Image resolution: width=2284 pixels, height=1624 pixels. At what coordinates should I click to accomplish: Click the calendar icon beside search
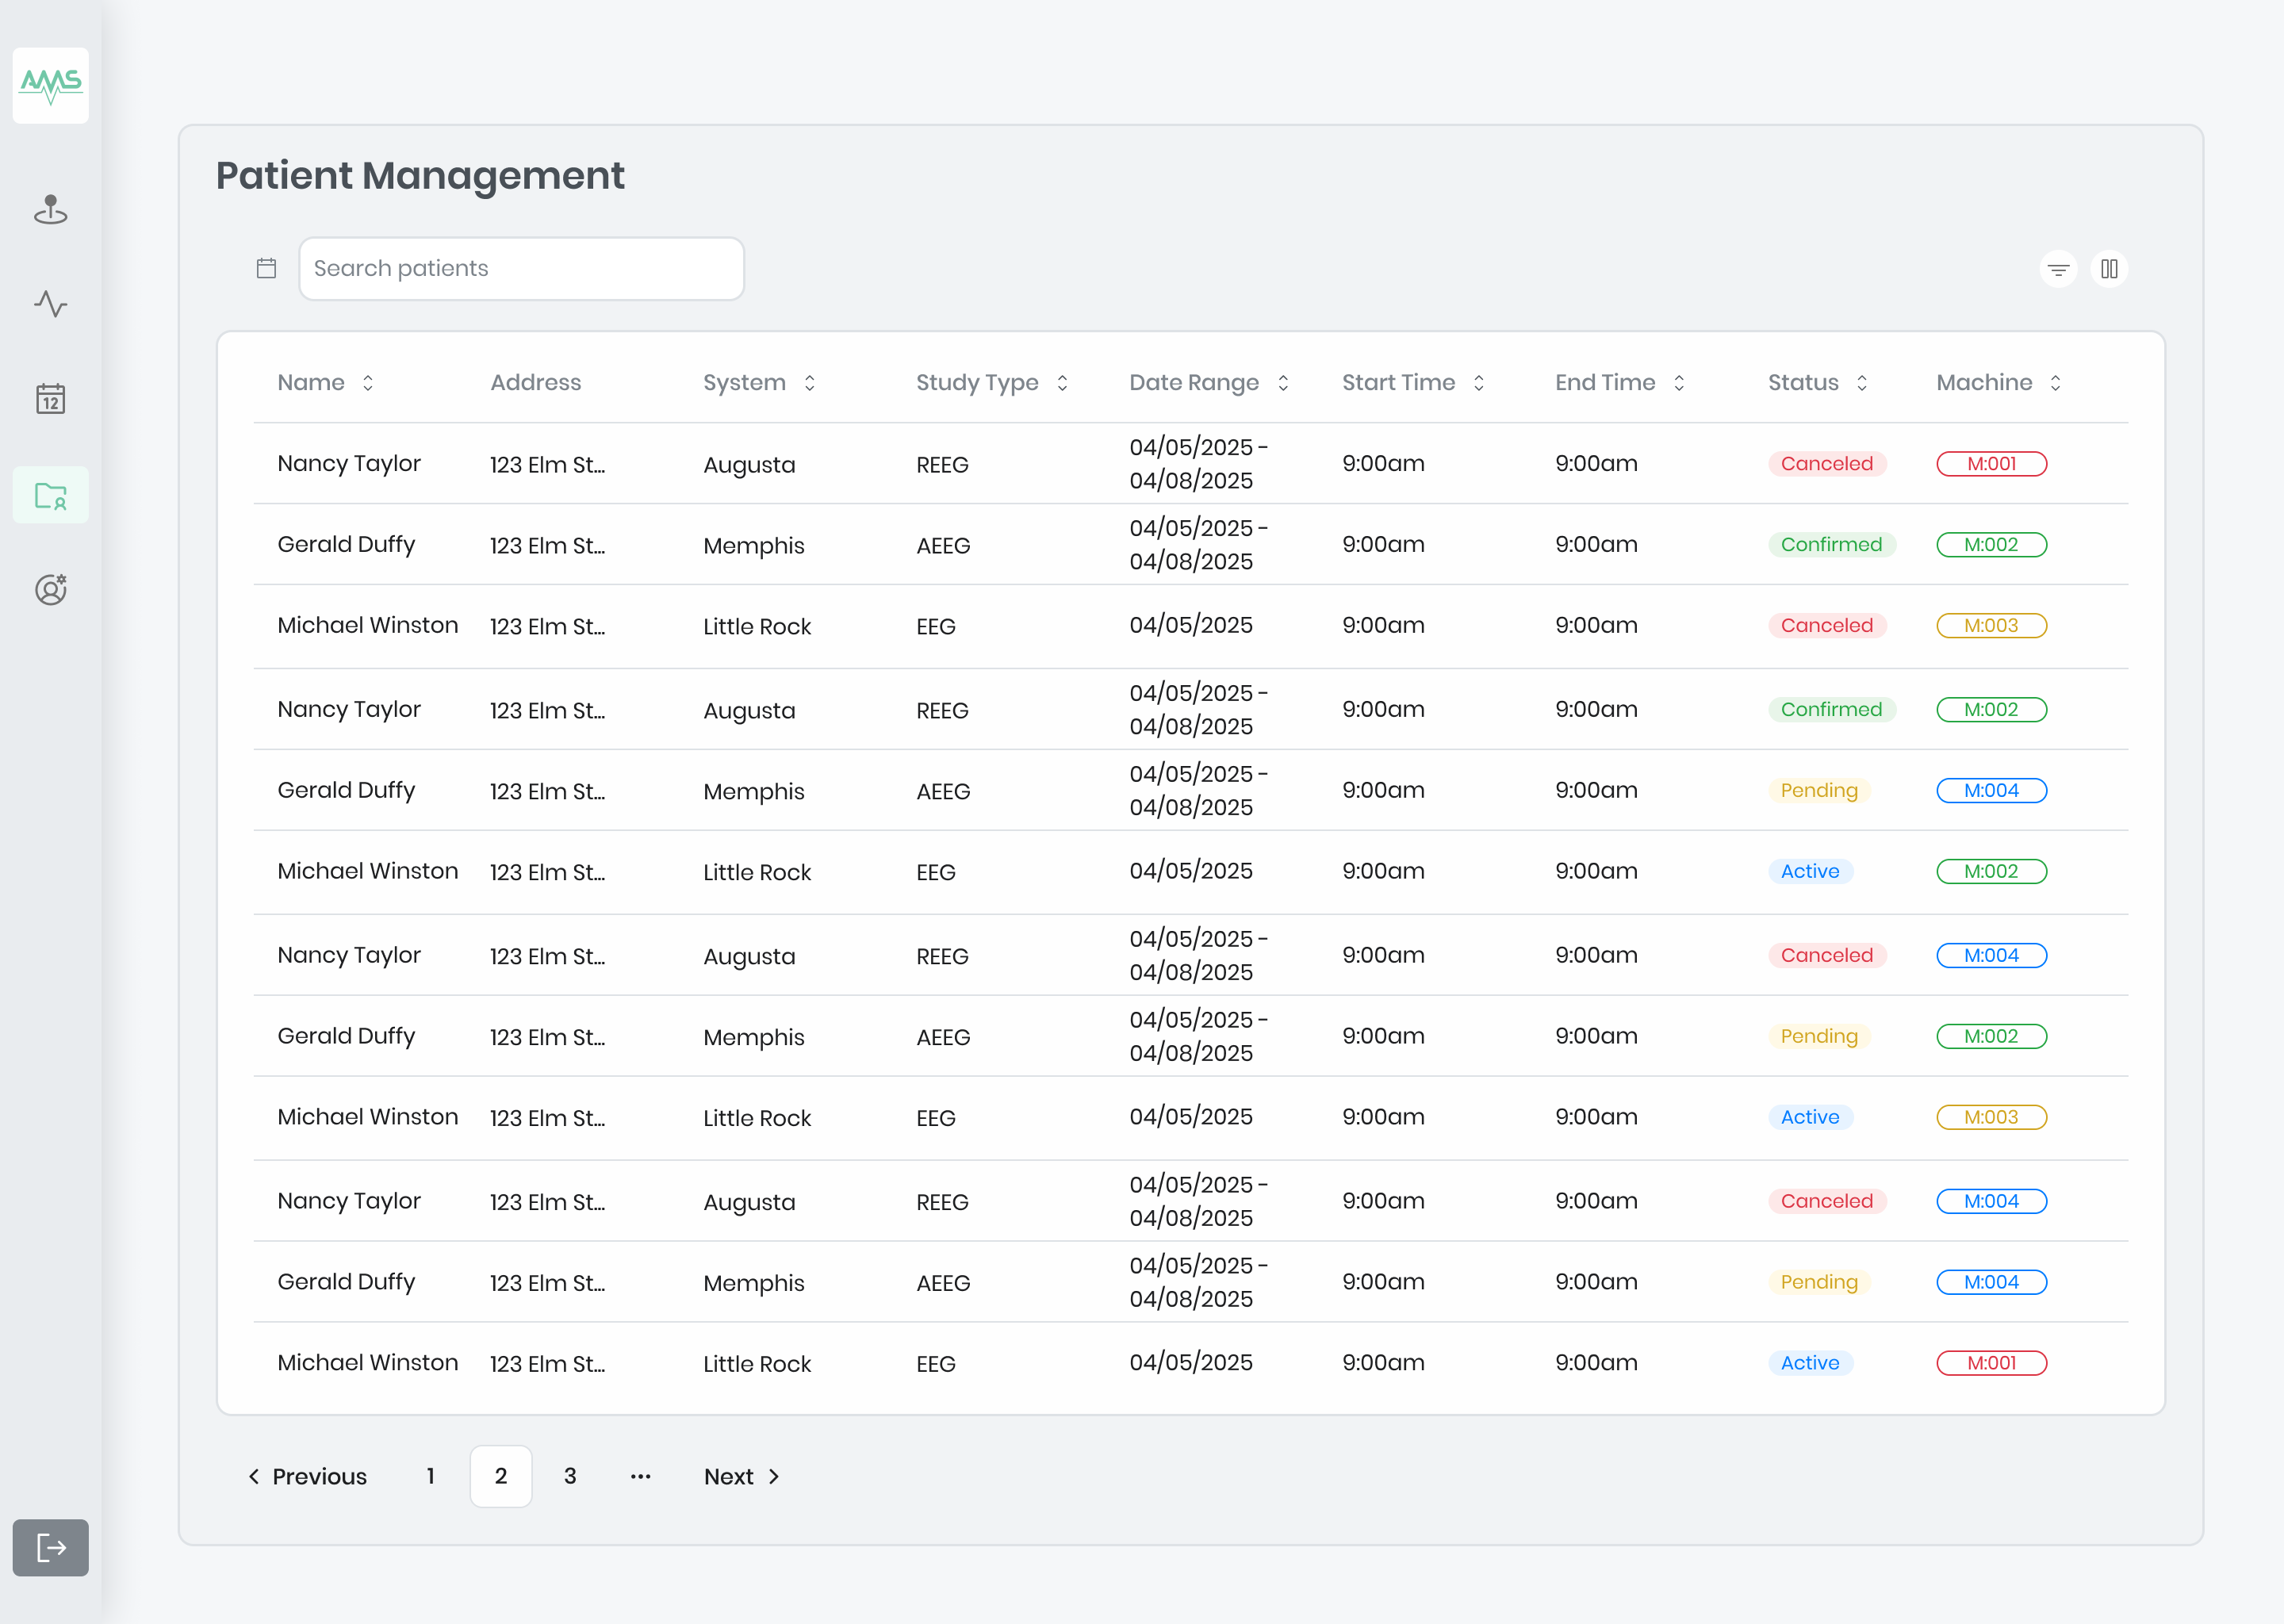[x=266, y=268]
